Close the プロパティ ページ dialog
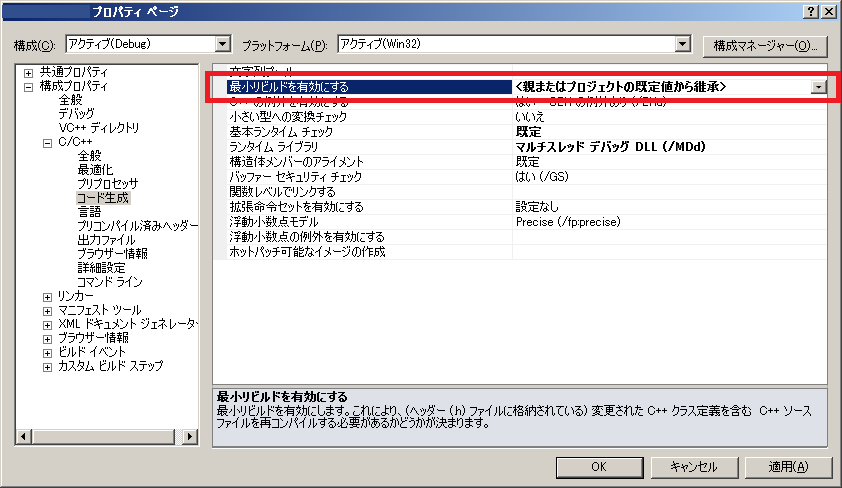The height and width of the screenshot is (488, 842). point(829,11)
